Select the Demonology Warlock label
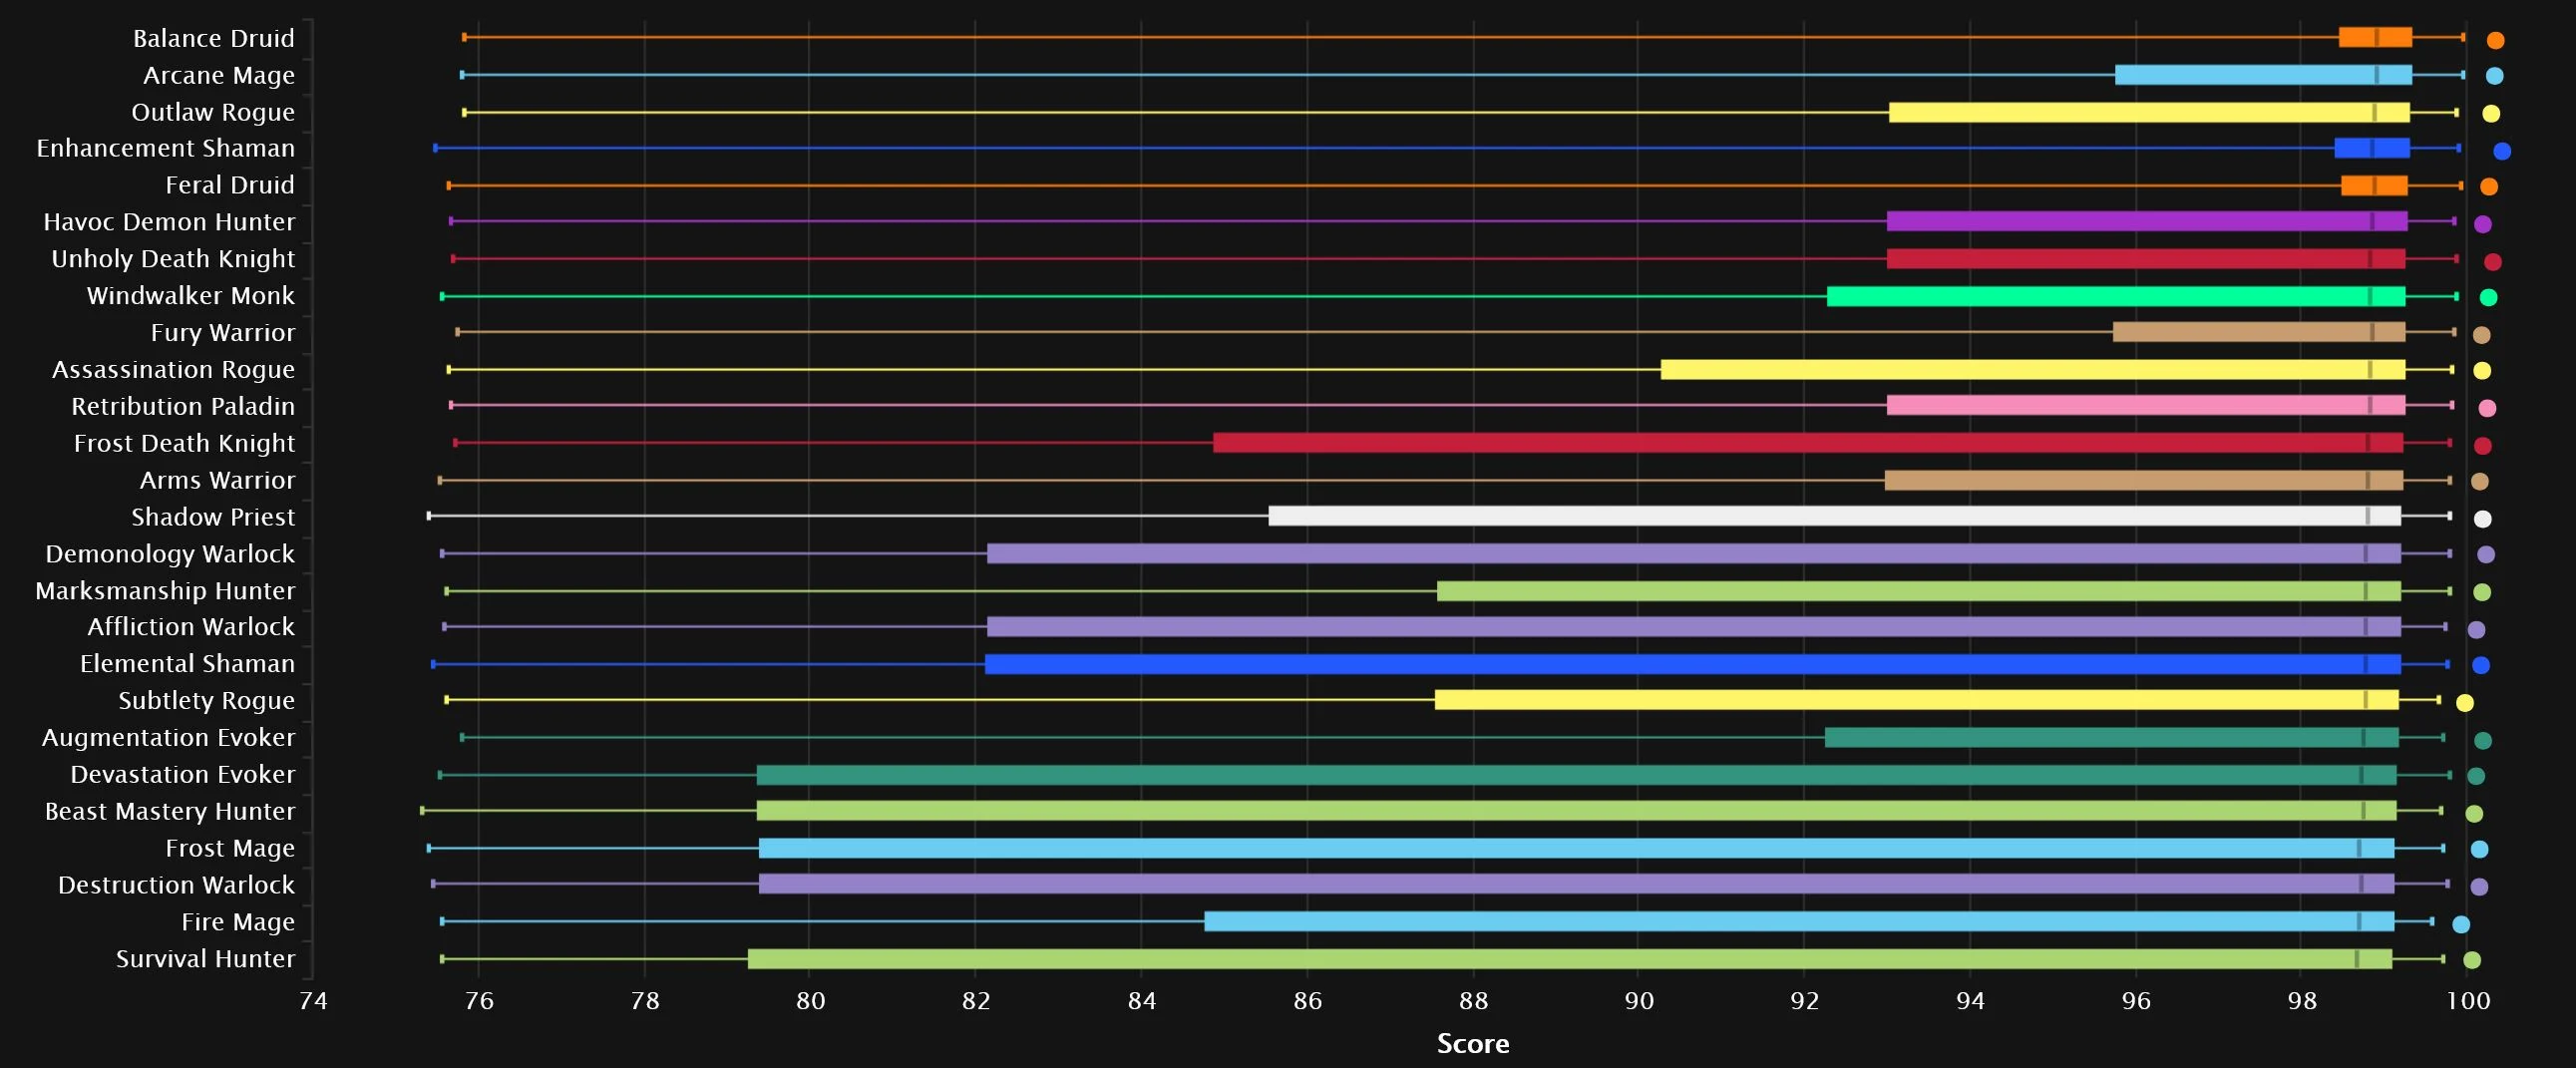2576x1068 pixels. tap(170, 554)
